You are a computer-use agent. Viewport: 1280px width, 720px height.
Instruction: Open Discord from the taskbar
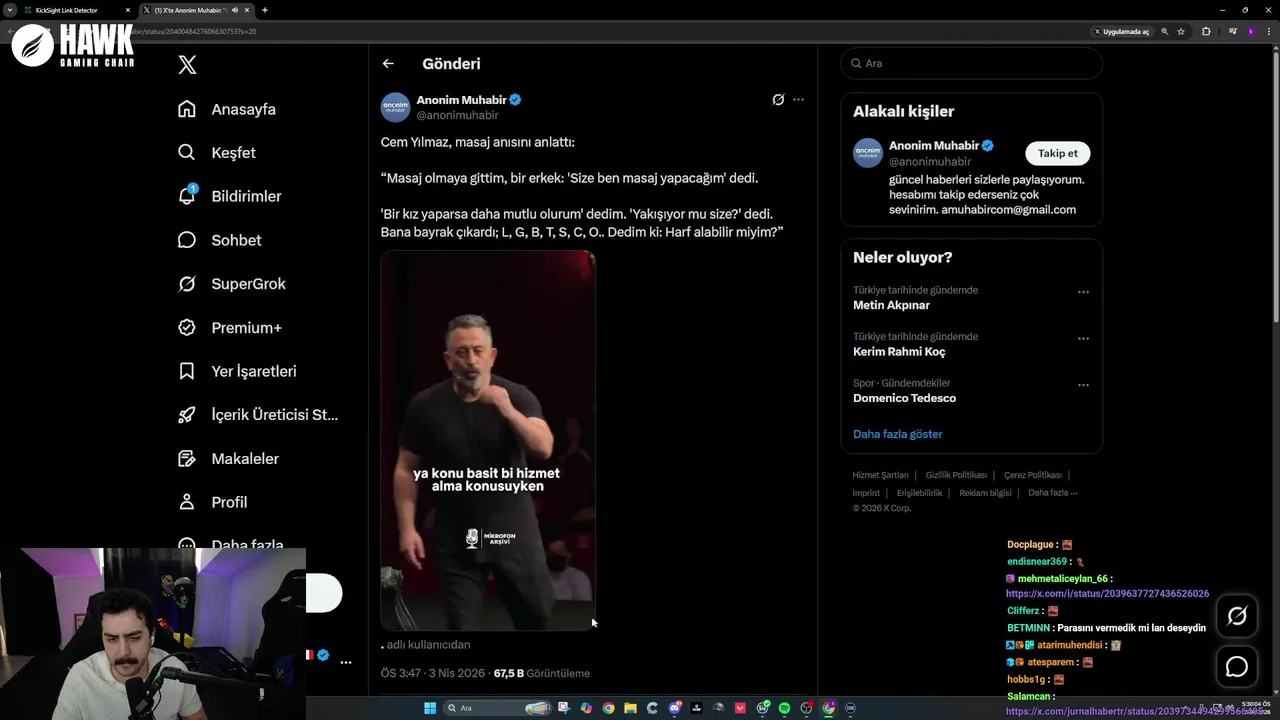pyautogui.click(x=675, y=708)
